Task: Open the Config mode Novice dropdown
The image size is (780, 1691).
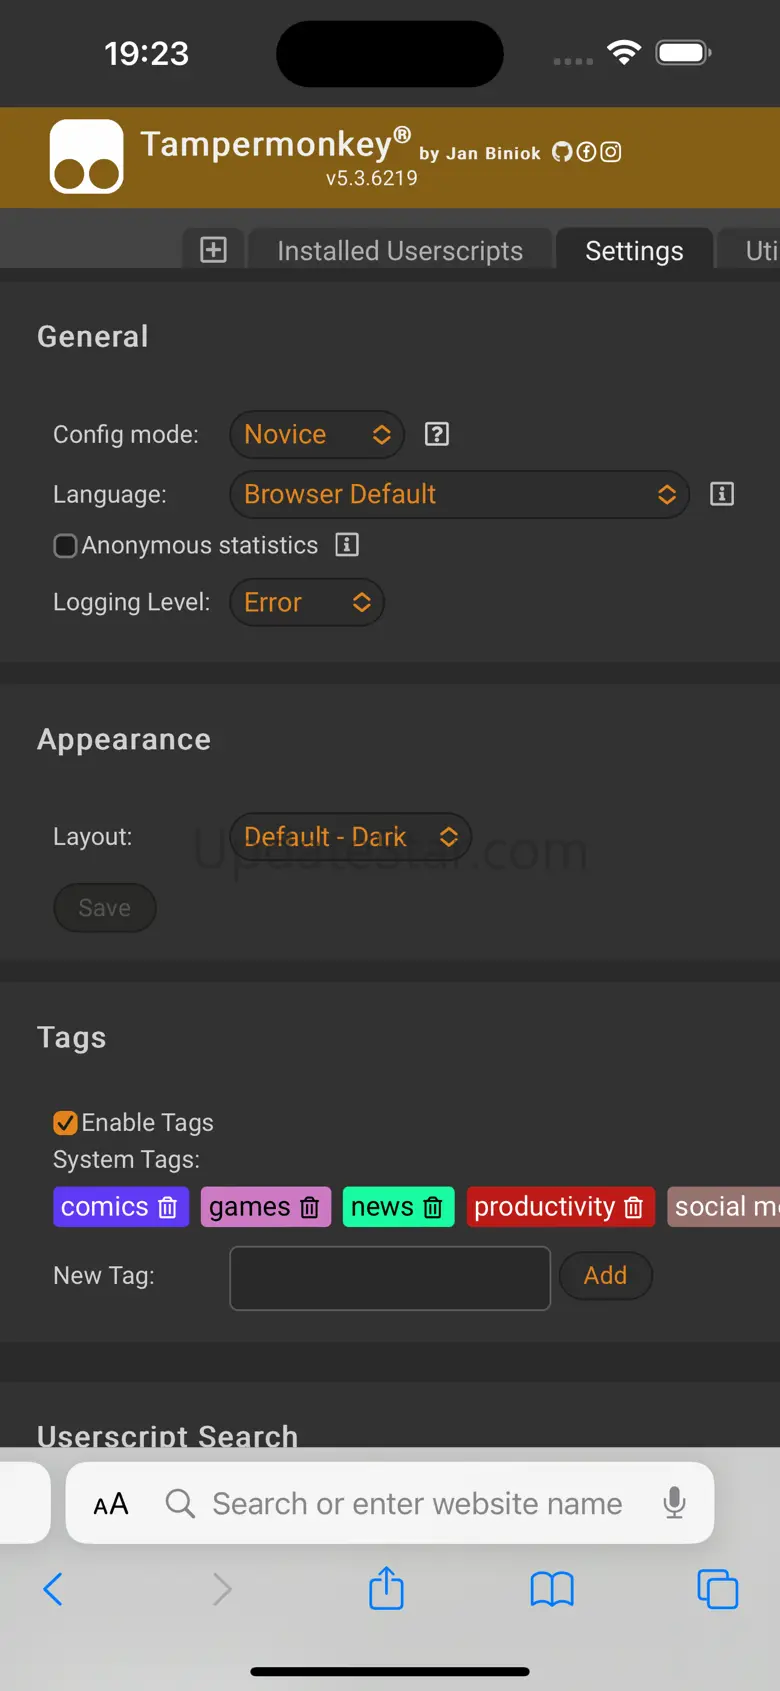Action: coord(316,434)
